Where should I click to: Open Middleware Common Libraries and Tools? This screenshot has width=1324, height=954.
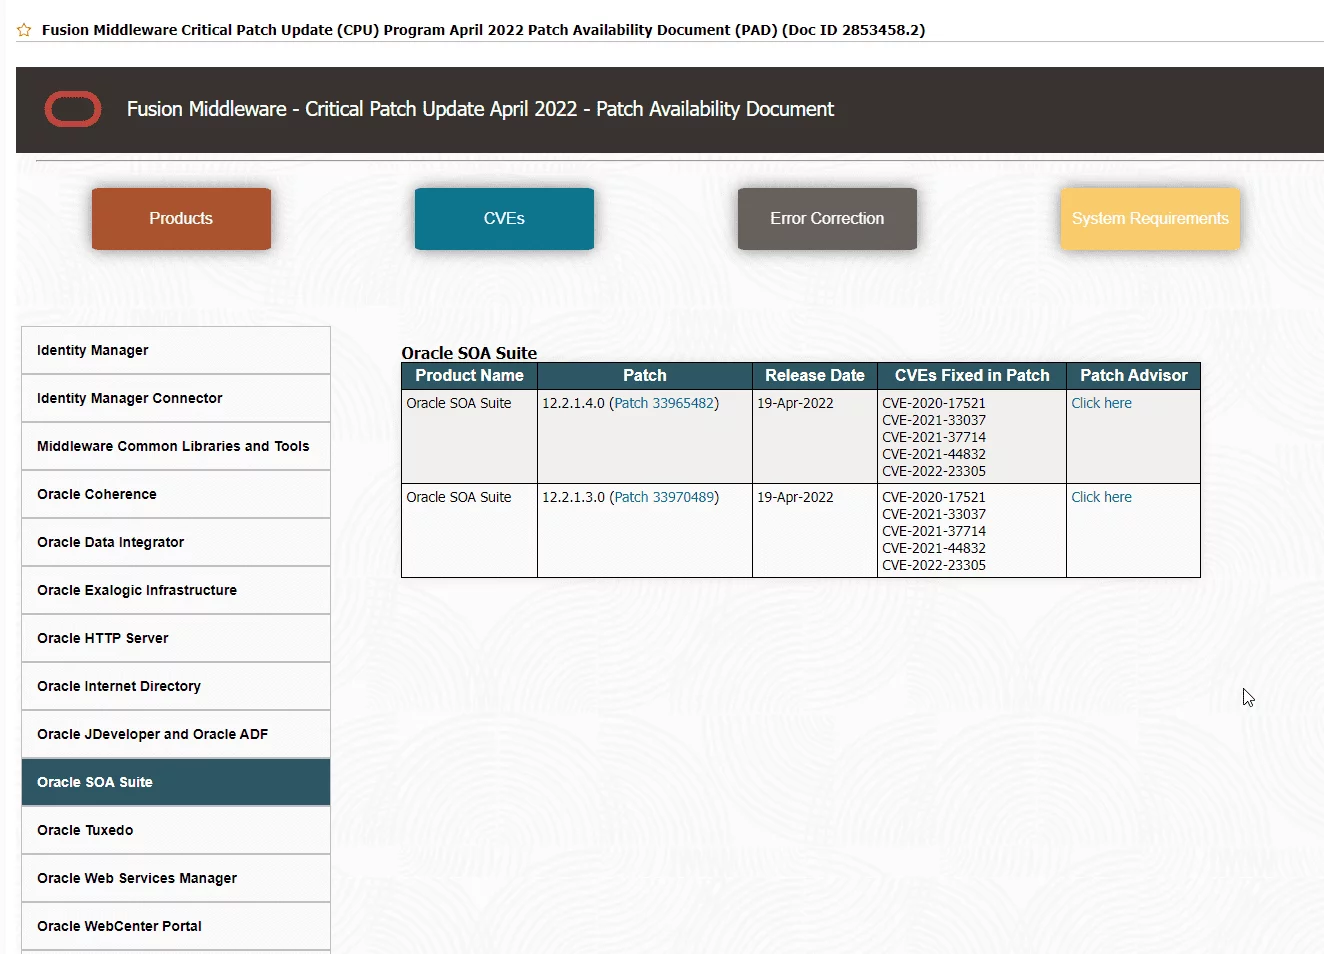tap(176, 446)
